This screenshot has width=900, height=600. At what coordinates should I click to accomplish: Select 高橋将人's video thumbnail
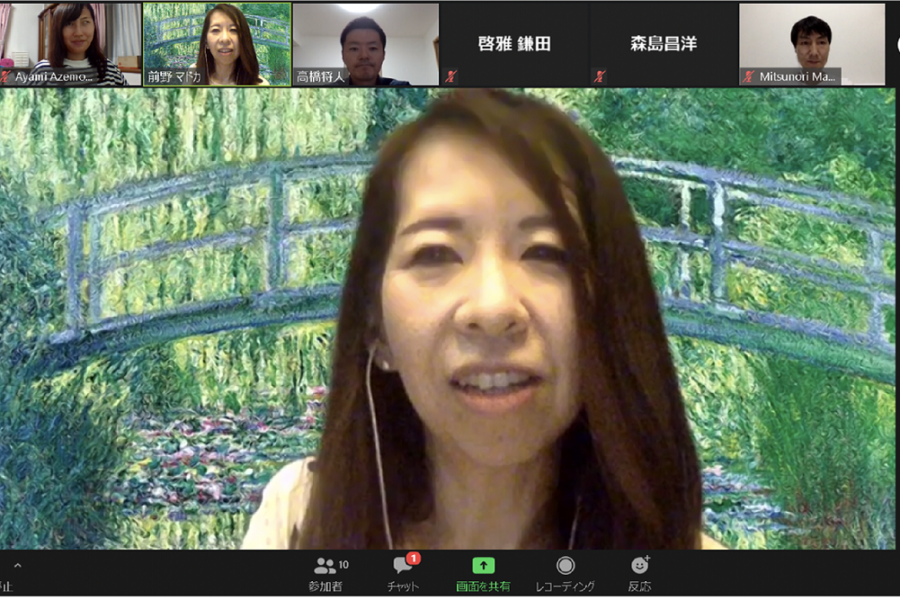(366, 44)
